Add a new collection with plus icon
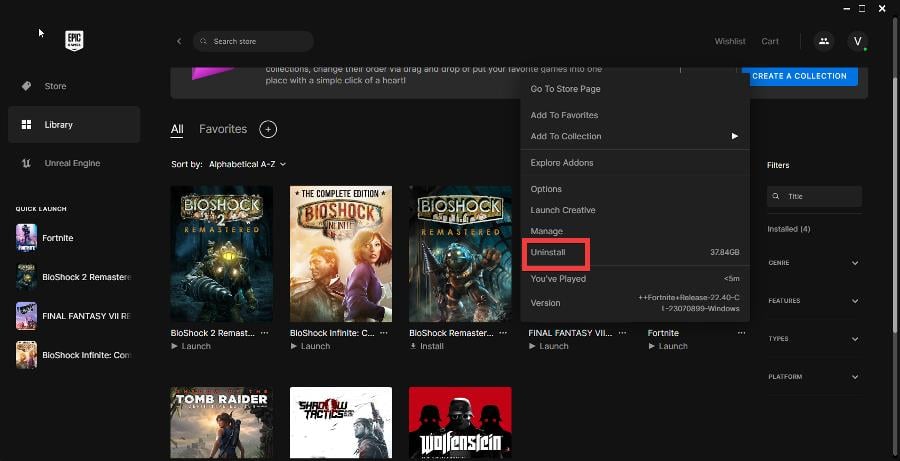This screenshot has height=461, width=900. coord(268,129)
